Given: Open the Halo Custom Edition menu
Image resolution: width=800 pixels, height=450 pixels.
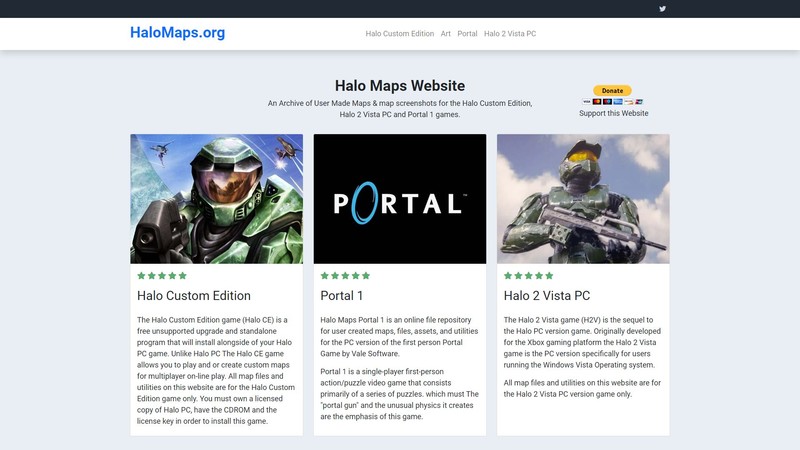Looking at the screenshot, I should tap(399, 33).
